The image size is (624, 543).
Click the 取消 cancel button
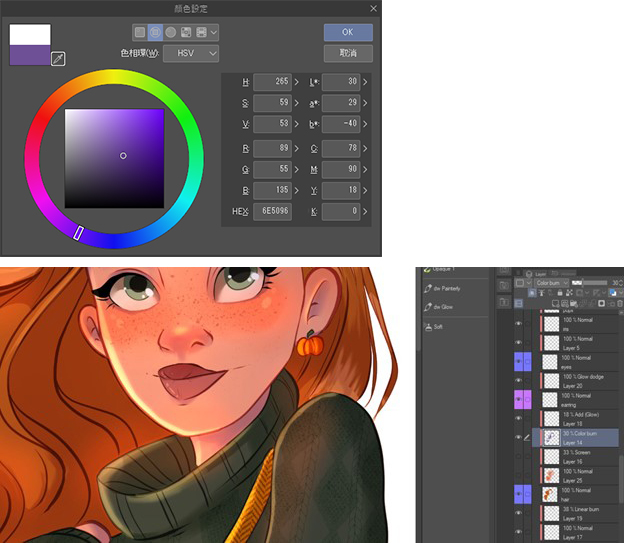pos(348,53)
